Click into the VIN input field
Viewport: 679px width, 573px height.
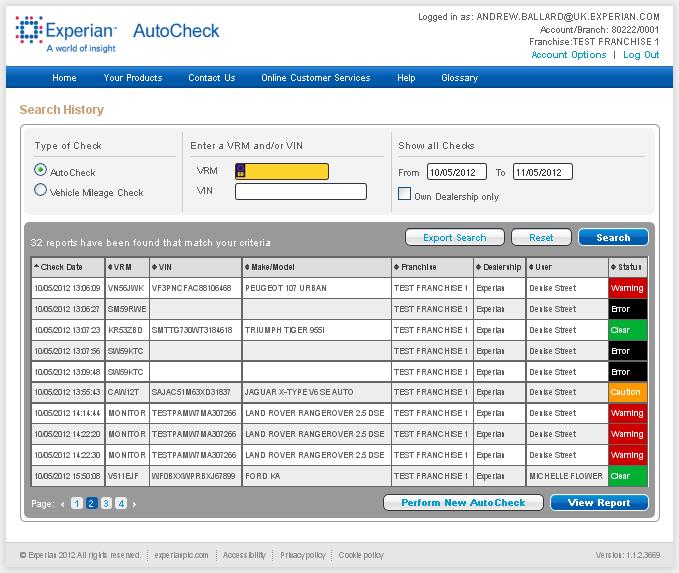pyautogui.click(x=301, y=191)
